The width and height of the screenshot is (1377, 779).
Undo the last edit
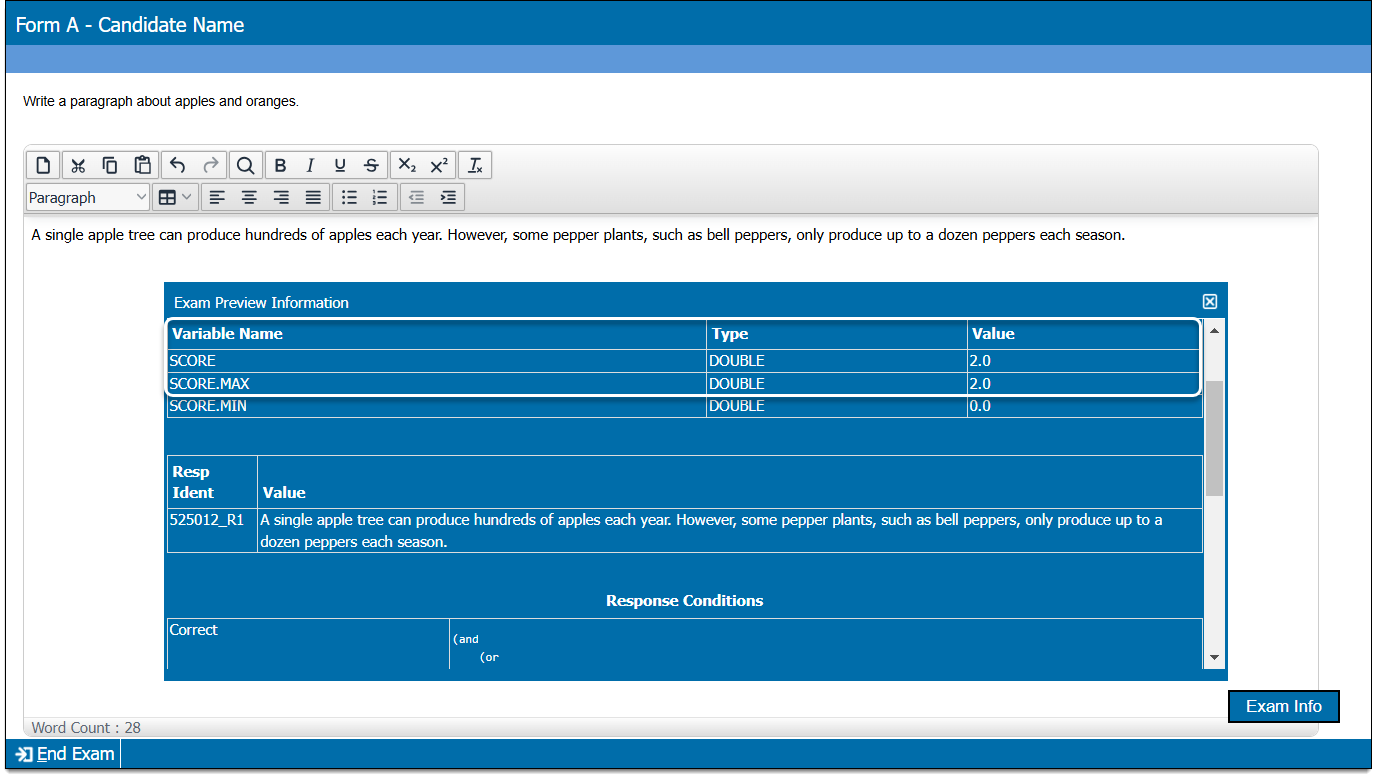coord(178,165)
